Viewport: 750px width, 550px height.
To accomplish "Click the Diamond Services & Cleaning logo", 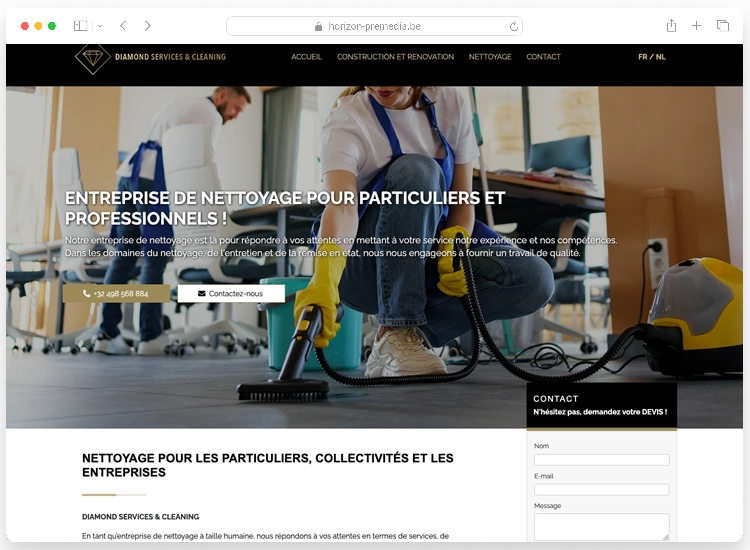I will click(x=150, y=57).
